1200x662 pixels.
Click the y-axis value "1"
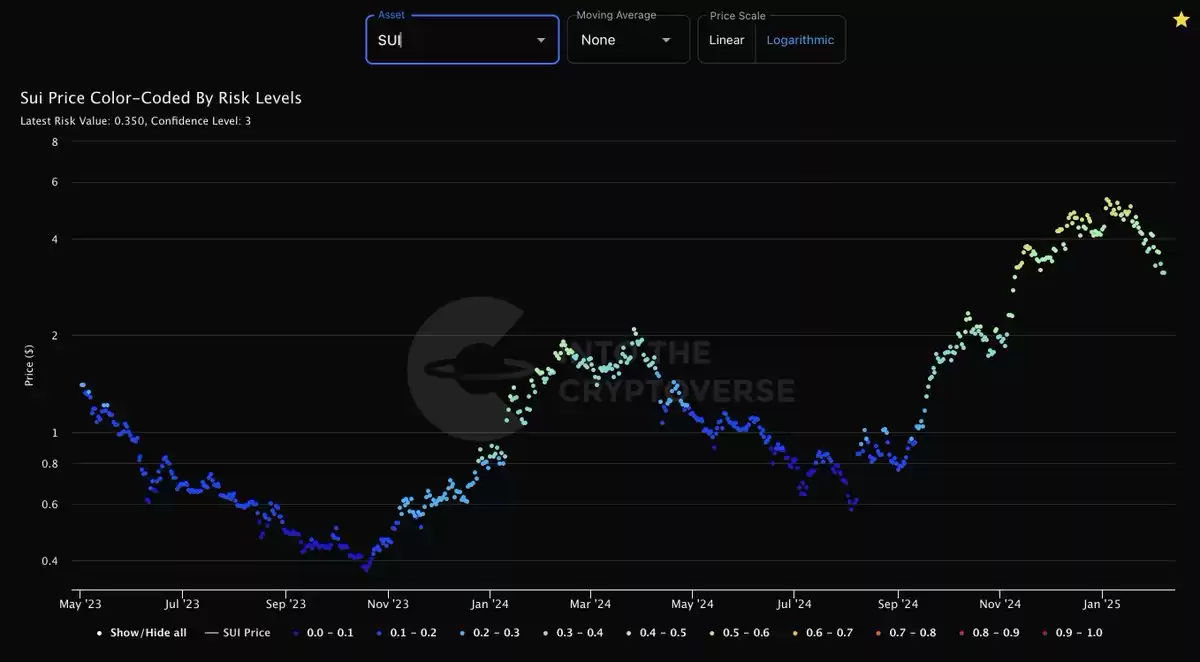point(55,433)
